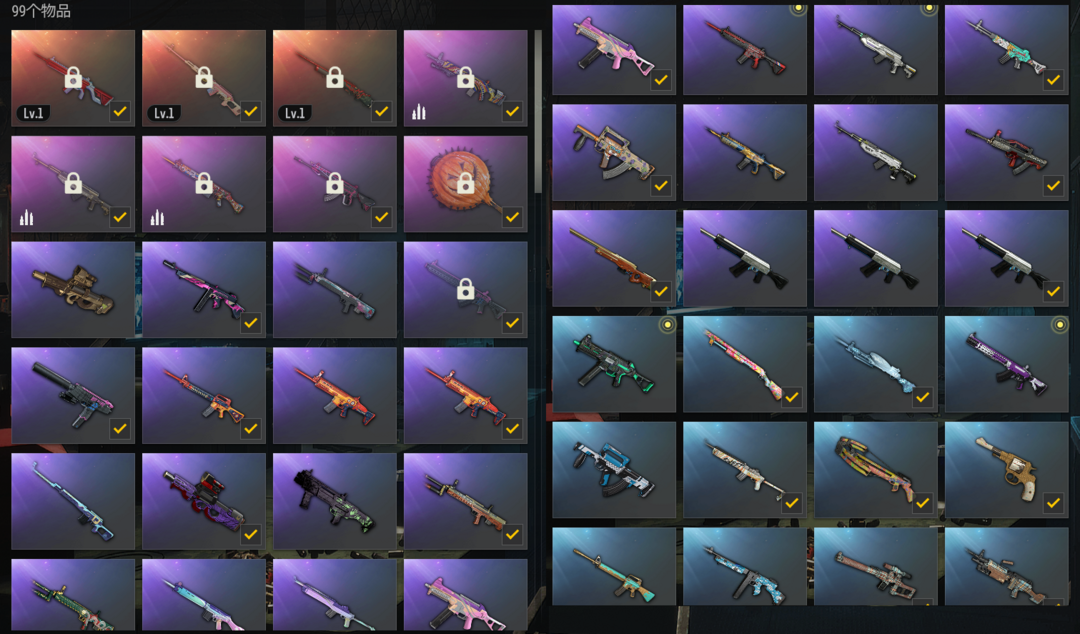
Task: Open the purple P90 with red sight
Action: [204, 501]
